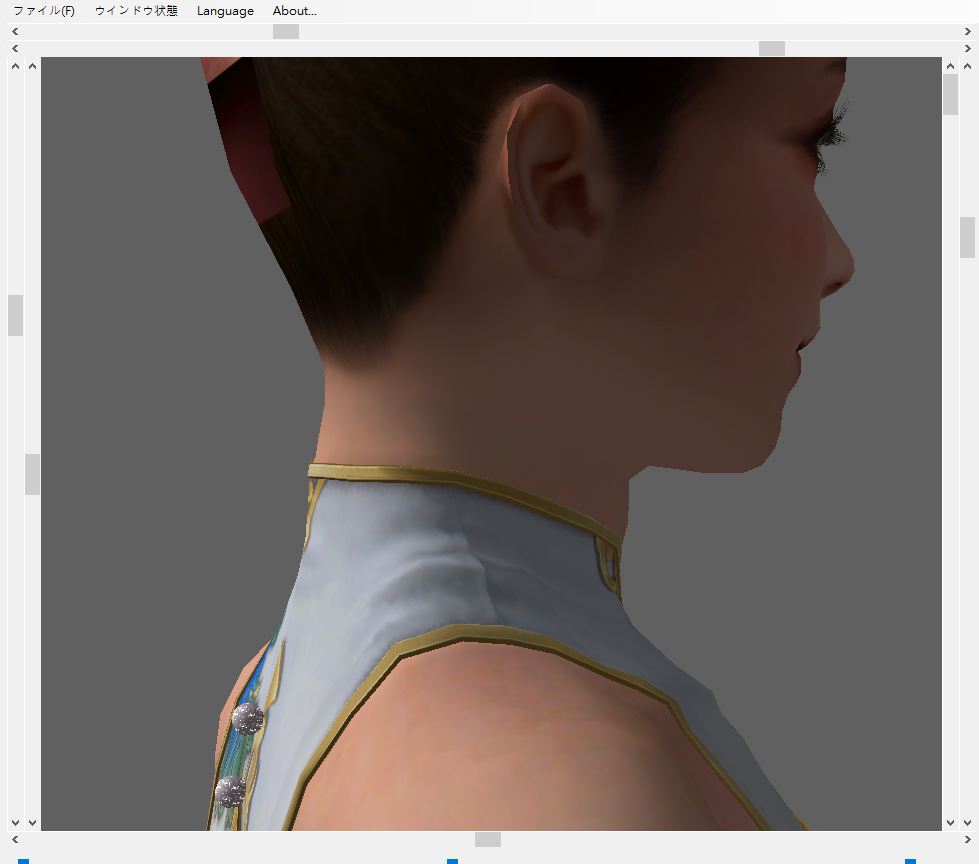Click right arrow of second top horizontal scrollbar
Image resolution: width=979 pixels, height=864 pixels.
click(x=968, y=48)
